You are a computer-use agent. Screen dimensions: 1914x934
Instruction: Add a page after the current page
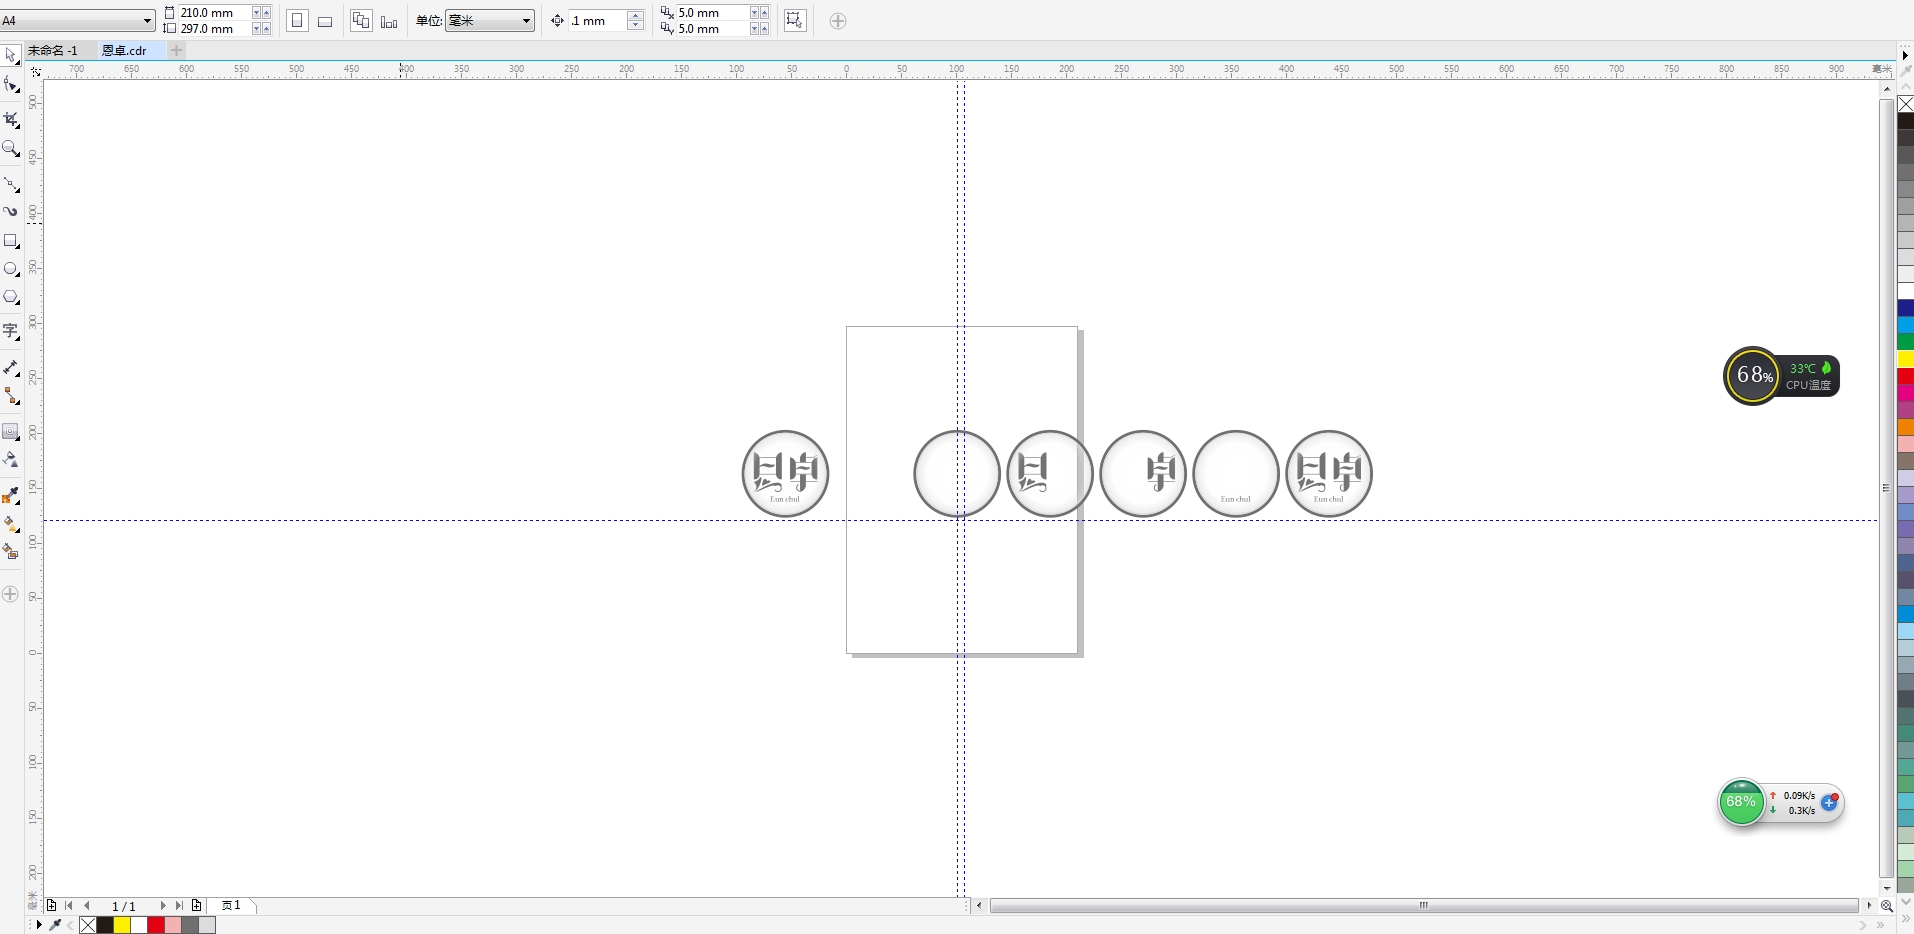pos(196,905)
